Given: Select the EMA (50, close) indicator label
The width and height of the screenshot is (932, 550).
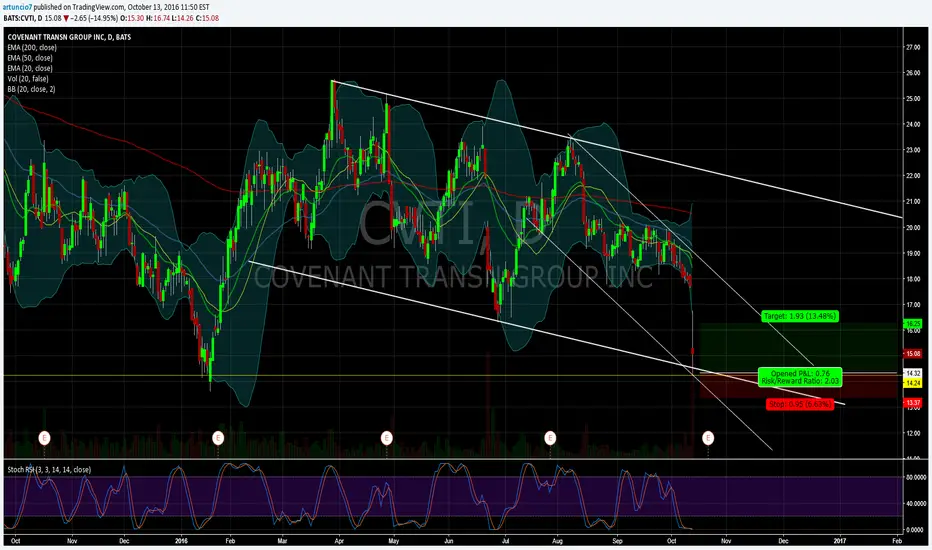Looking at the screenshot, I should click(30, 58).
